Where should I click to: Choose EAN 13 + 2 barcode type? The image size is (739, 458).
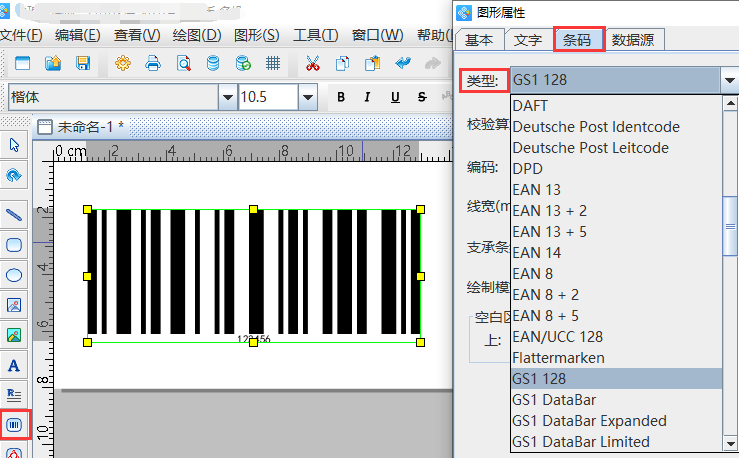[616, 211]
